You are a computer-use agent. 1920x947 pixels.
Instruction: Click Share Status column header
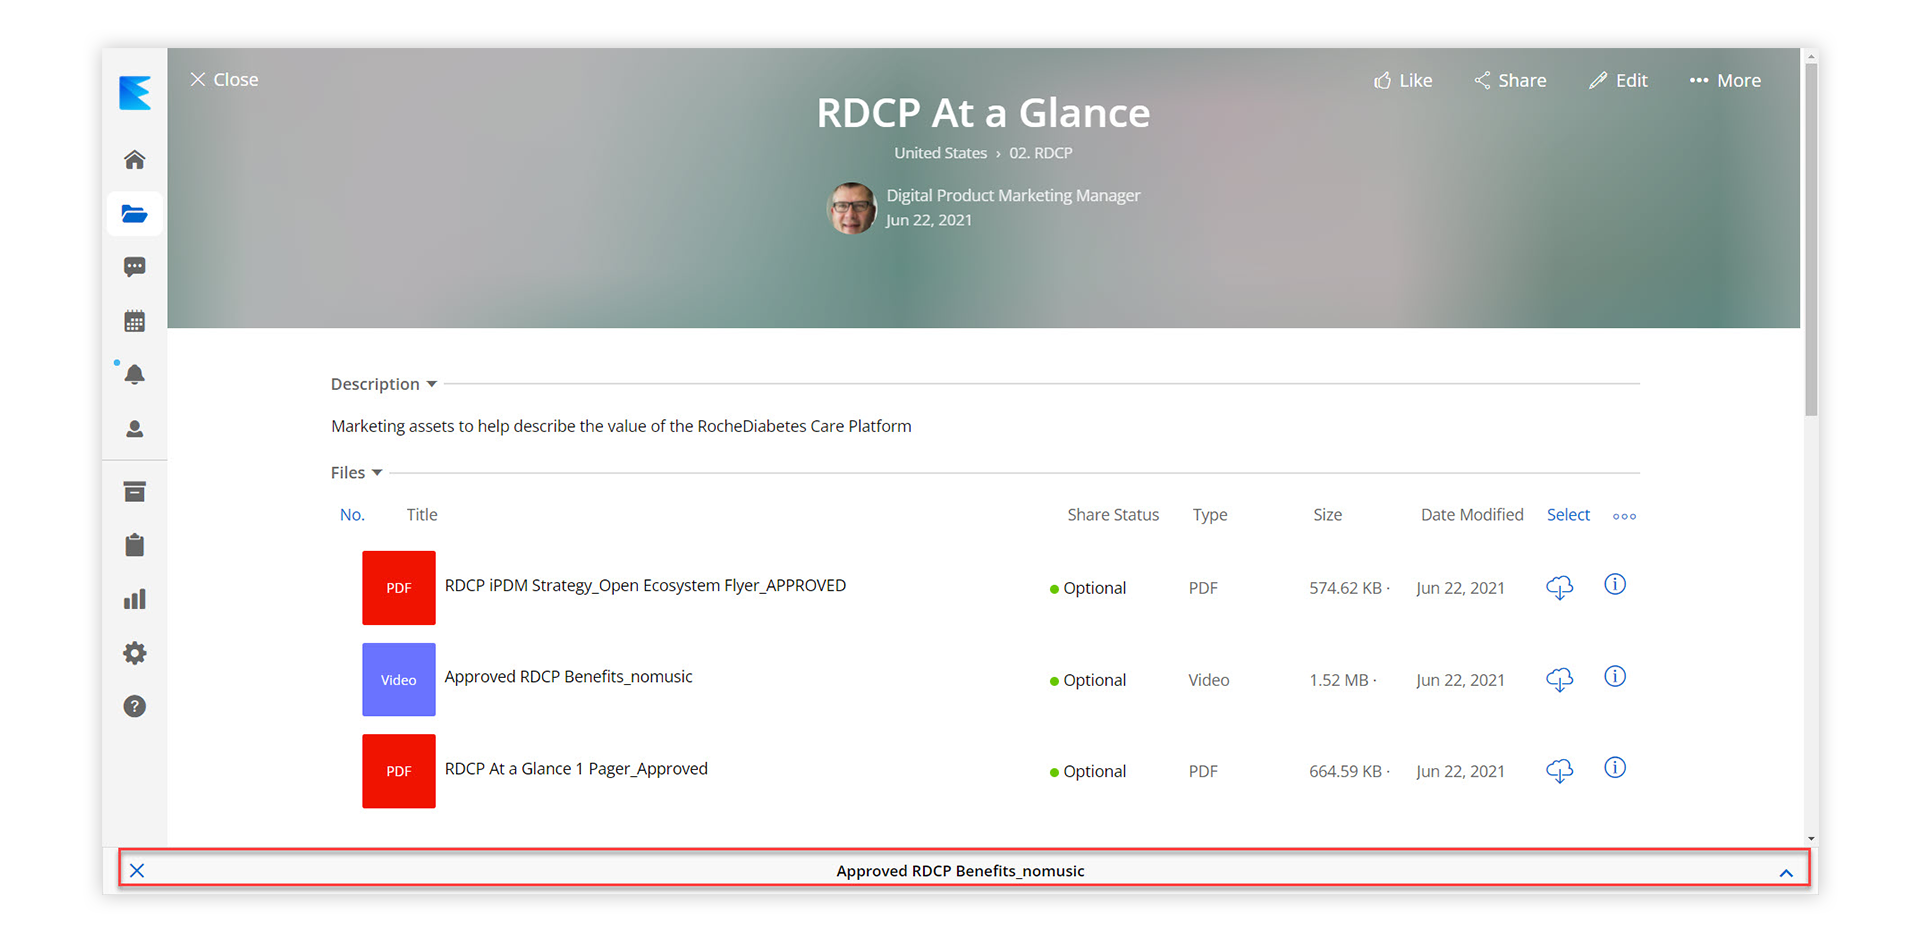click(x=1113, y=514)
